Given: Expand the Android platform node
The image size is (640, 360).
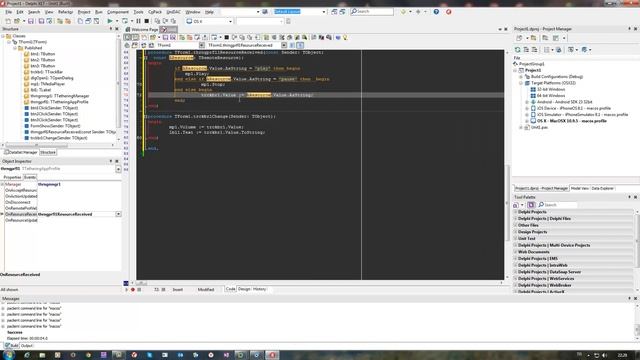Looking at the screenshot, I should pyautogui.click(x=527, y=102).
